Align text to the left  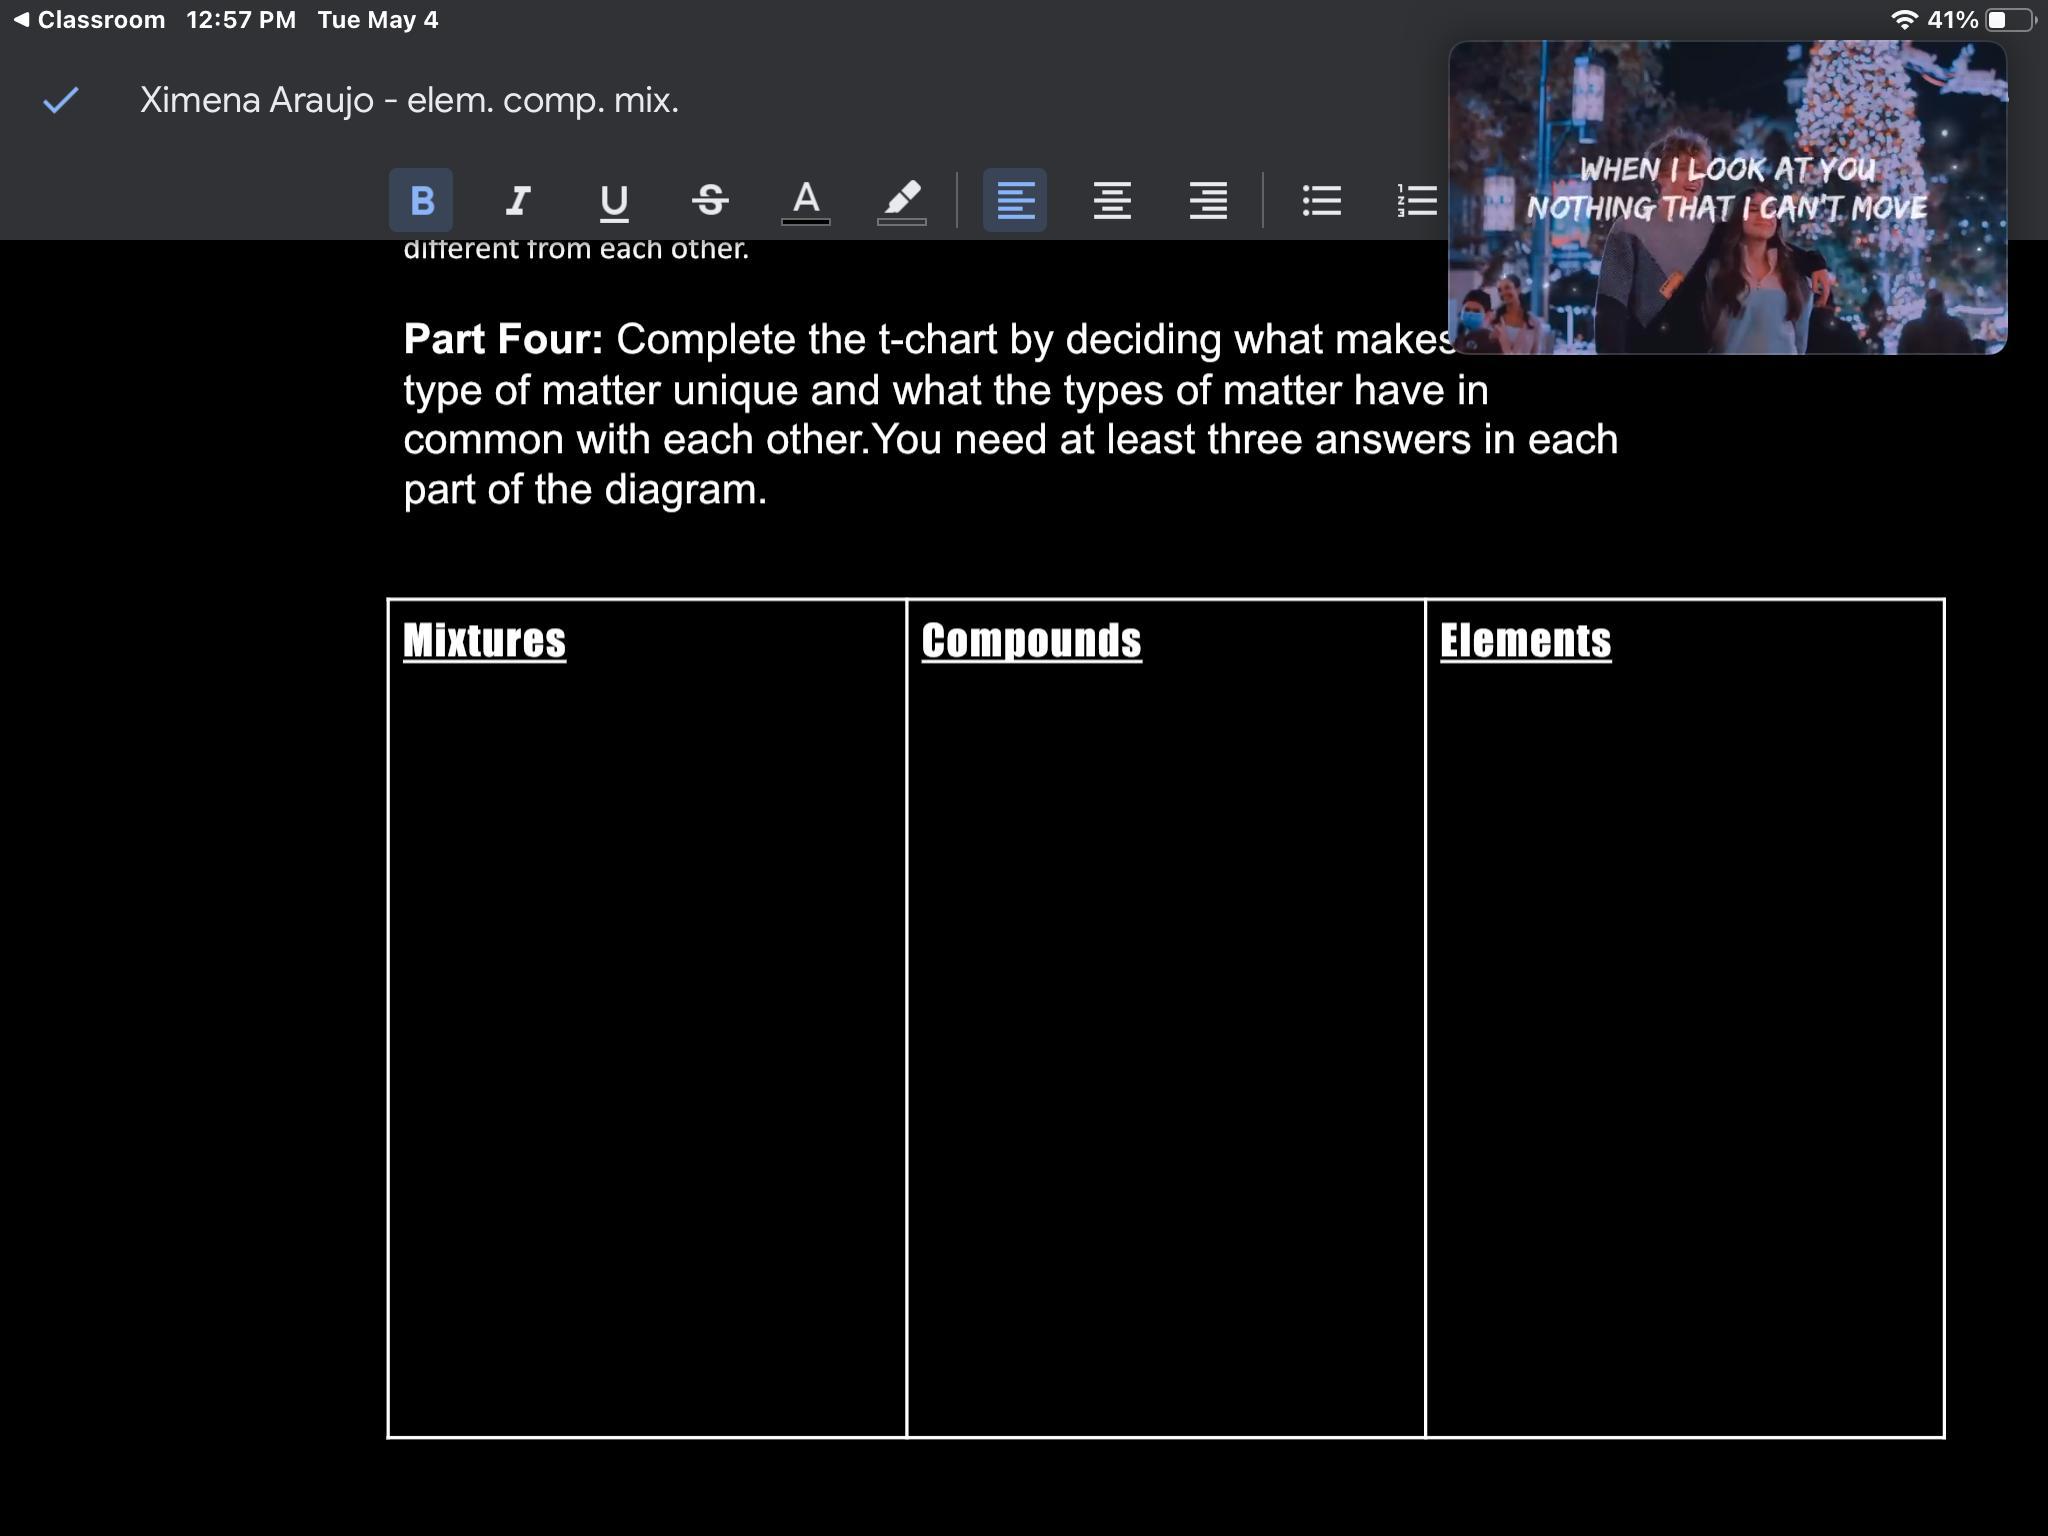pos(1015,201)
